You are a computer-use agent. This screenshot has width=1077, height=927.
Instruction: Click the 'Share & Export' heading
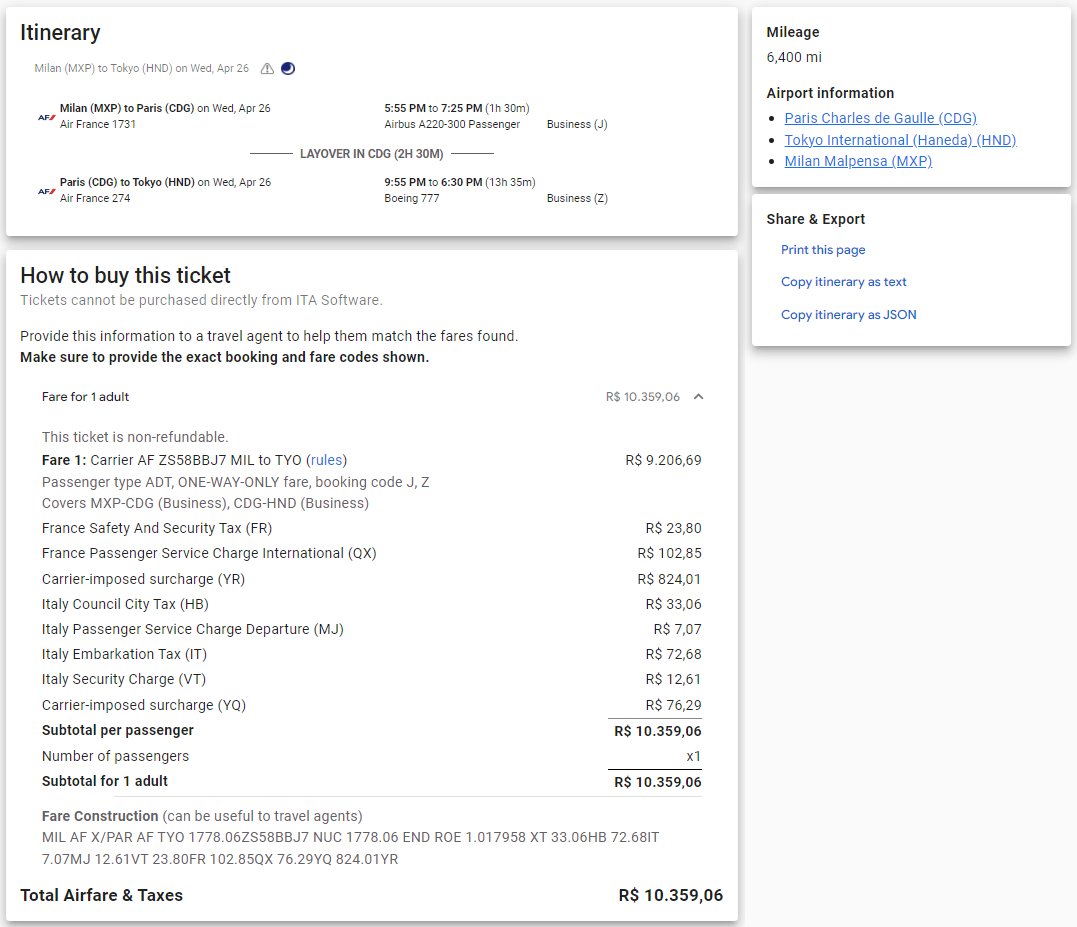pos(815,219)
